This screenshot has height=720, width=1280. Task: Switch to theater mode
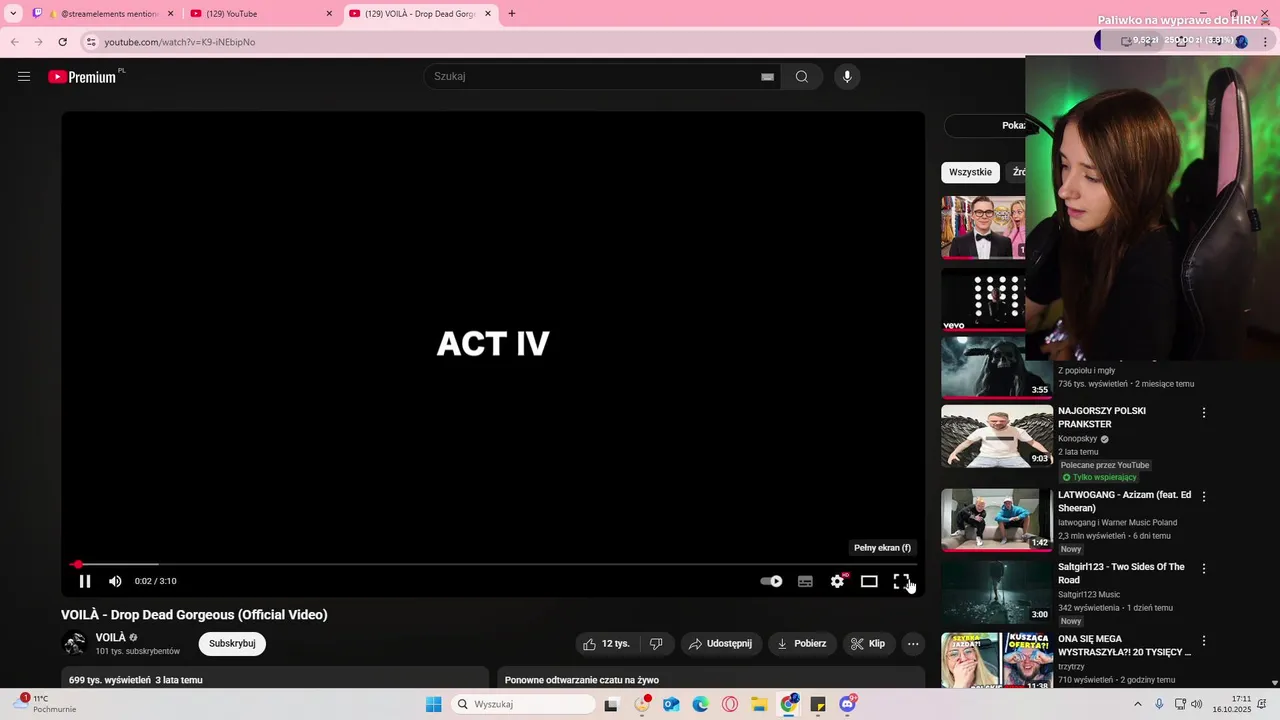click(869, 581)
